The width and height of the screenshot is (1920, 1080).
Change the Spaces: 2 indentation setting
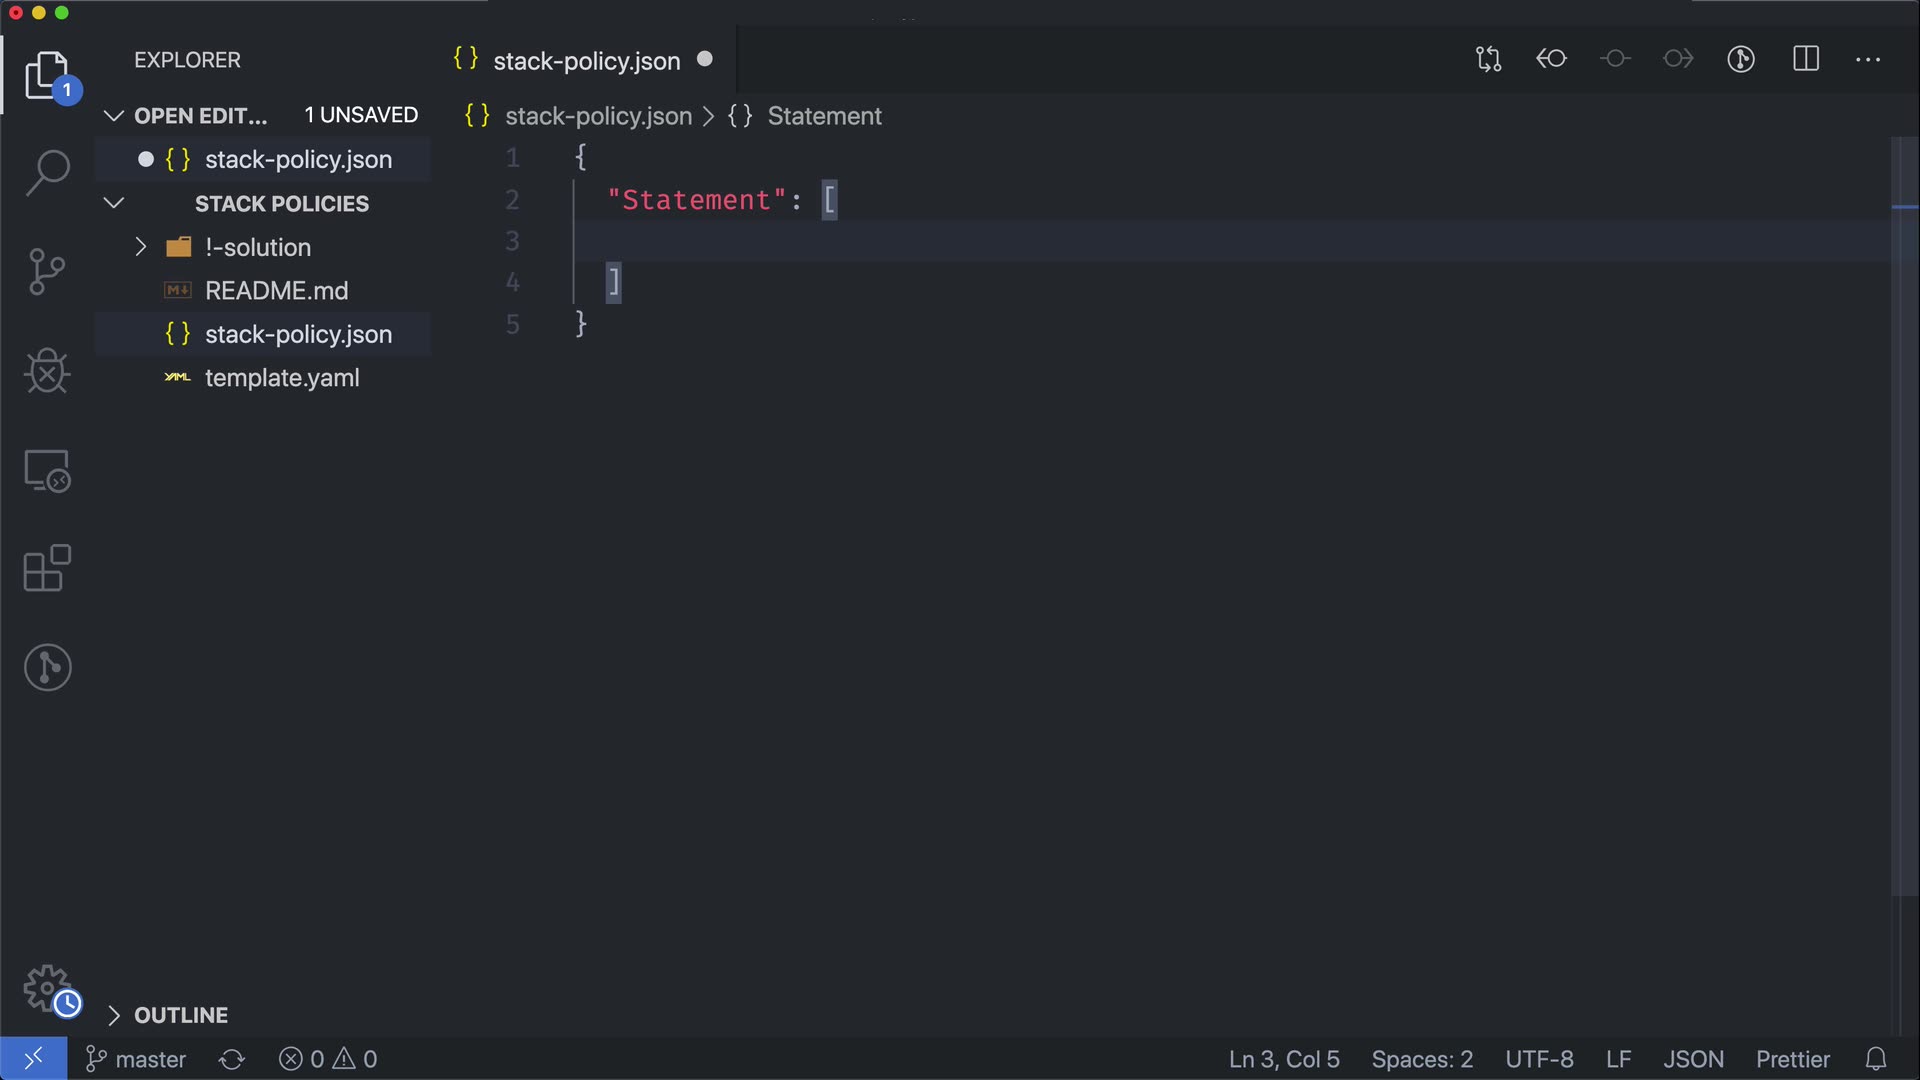pyautogui.click(x=1422, y=1059)
